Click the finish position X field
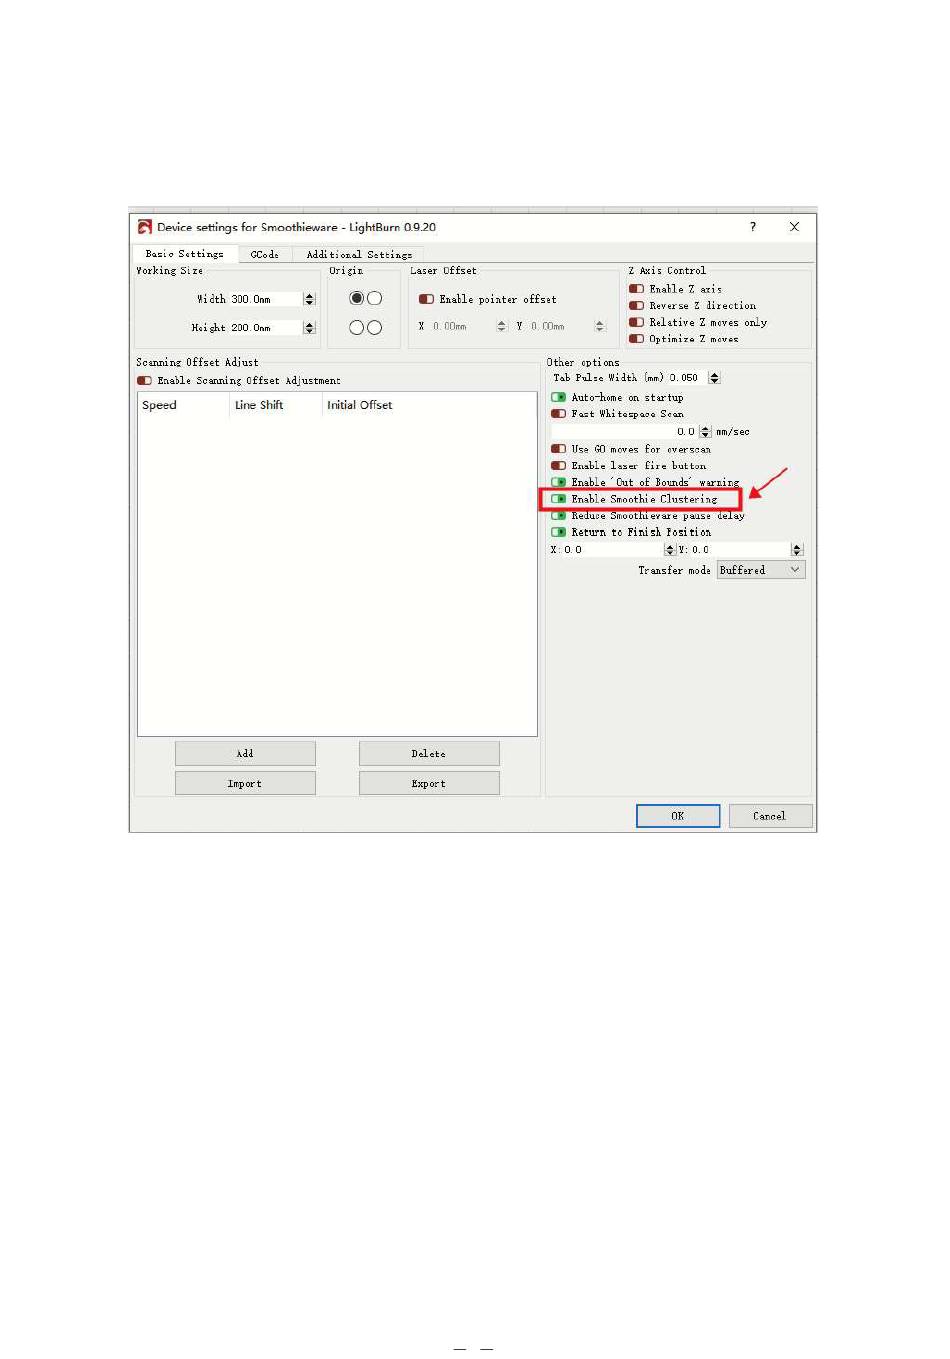950x1359 pixels. (x=613, y=550)
